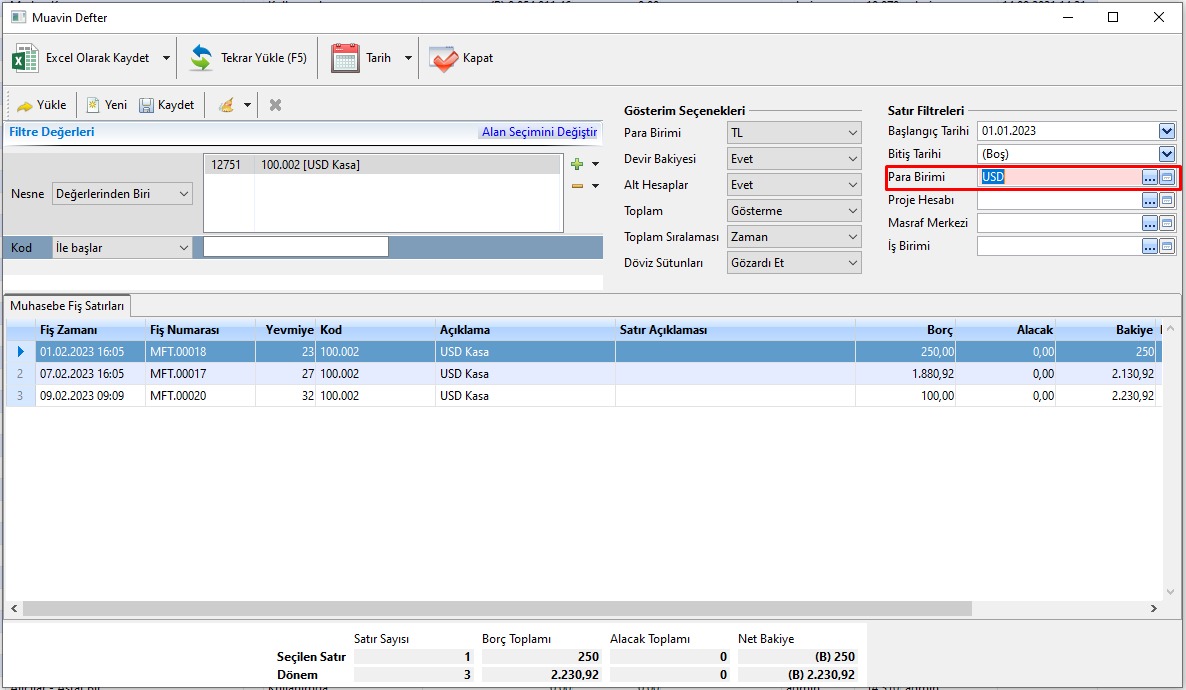Click the Masraf Merkezi input field

point(1059,223)
